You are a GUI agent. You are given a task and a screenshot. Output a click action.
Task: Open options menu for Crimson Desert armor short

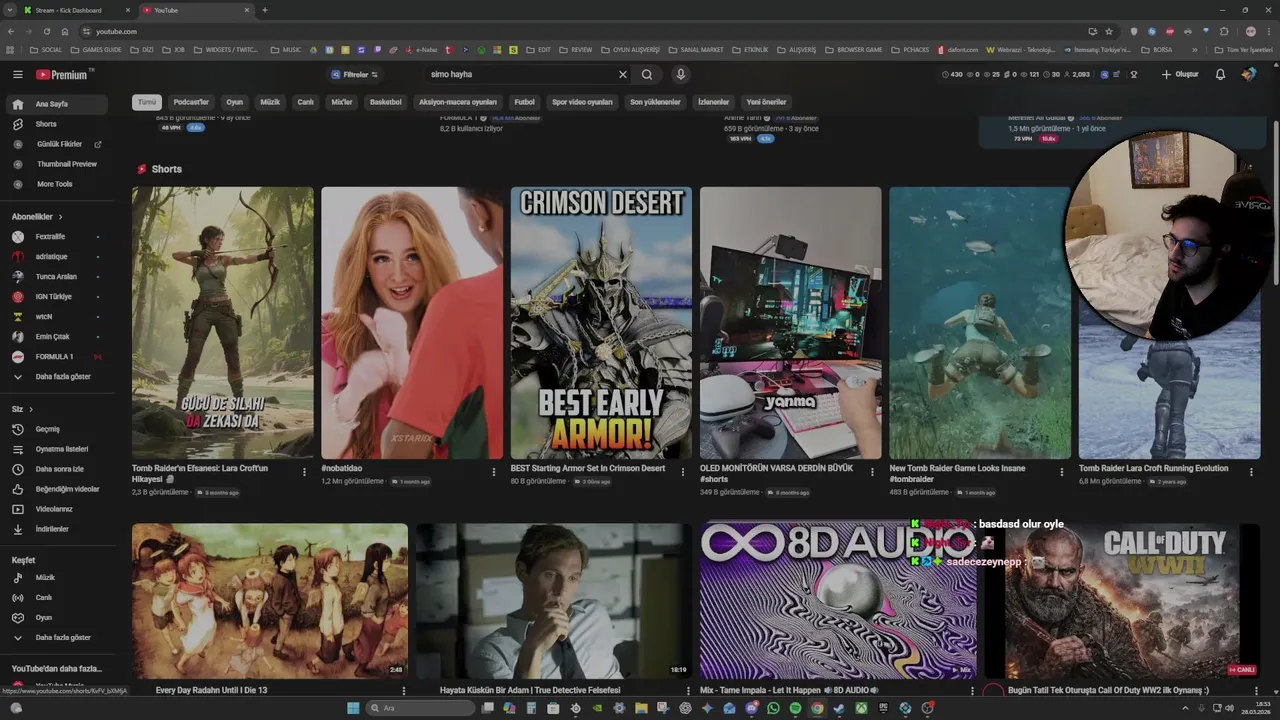pos(683,472)
